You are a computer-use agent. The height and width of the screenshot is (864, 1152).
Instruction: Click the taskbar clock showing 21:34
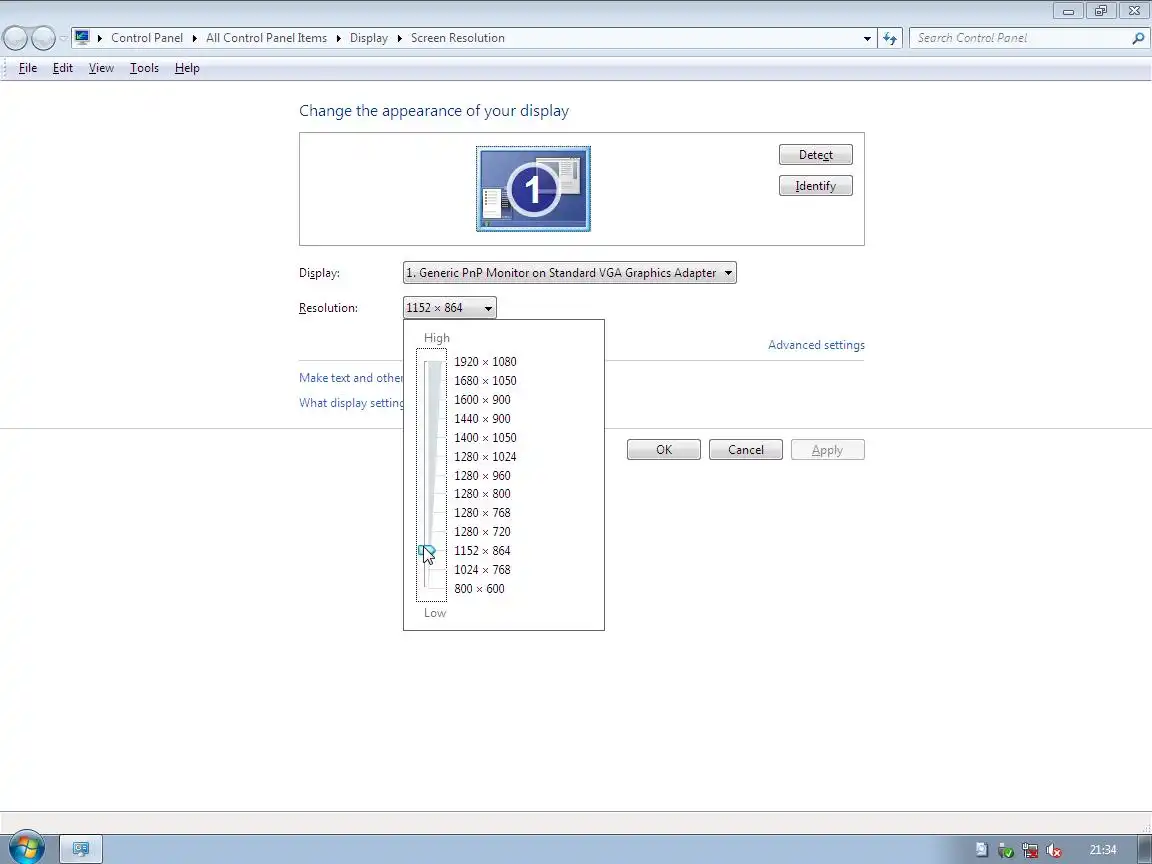click(x=1103, y=850)
